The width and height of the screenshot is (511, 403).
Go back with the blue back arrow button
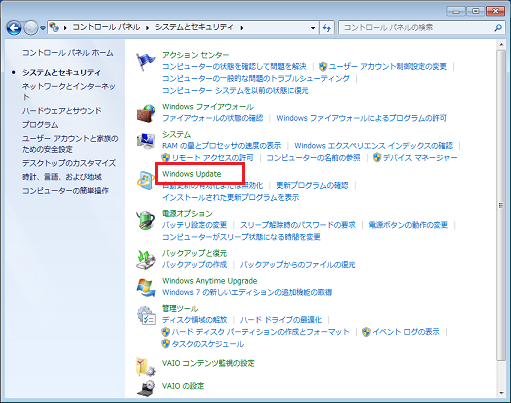tap(14, 28)
